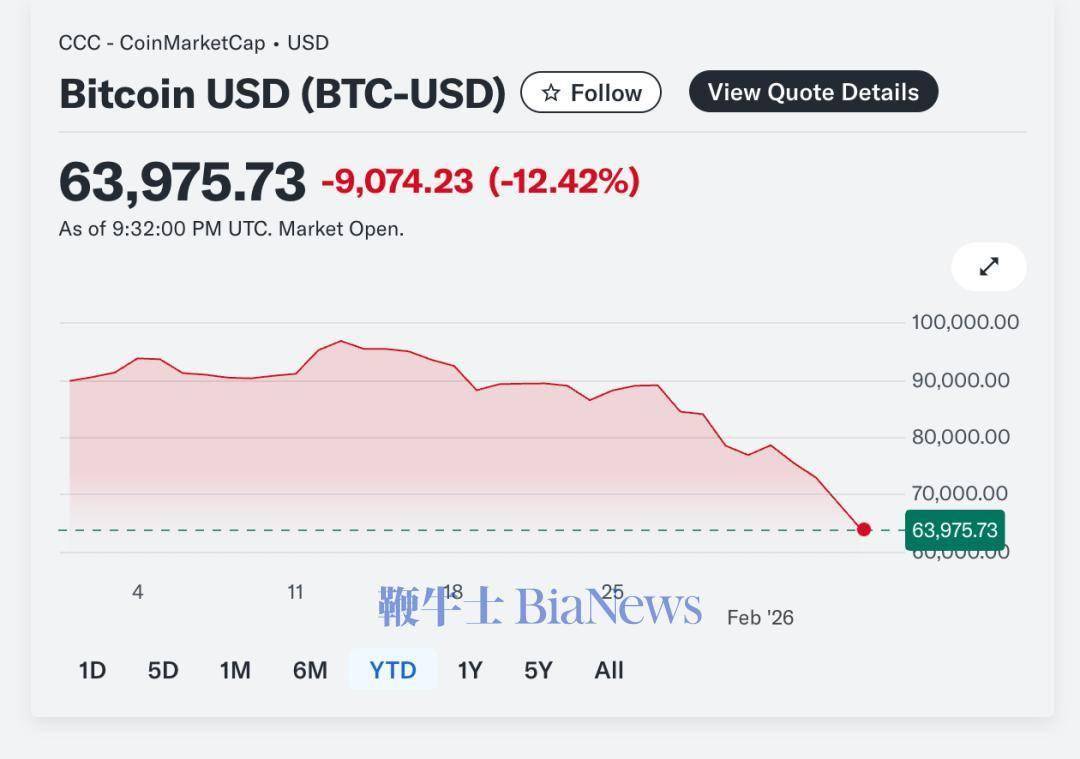
Task: Switch chart to 5Y range
Action: click(538, 670)
